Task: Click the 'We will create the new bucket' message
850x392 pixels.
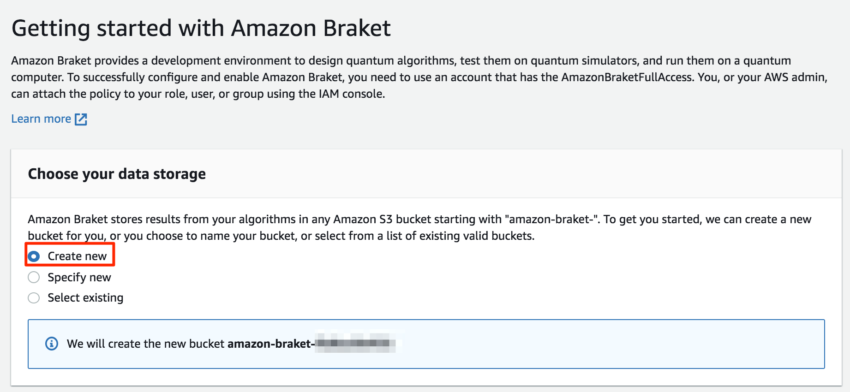Action: point(146,344)
